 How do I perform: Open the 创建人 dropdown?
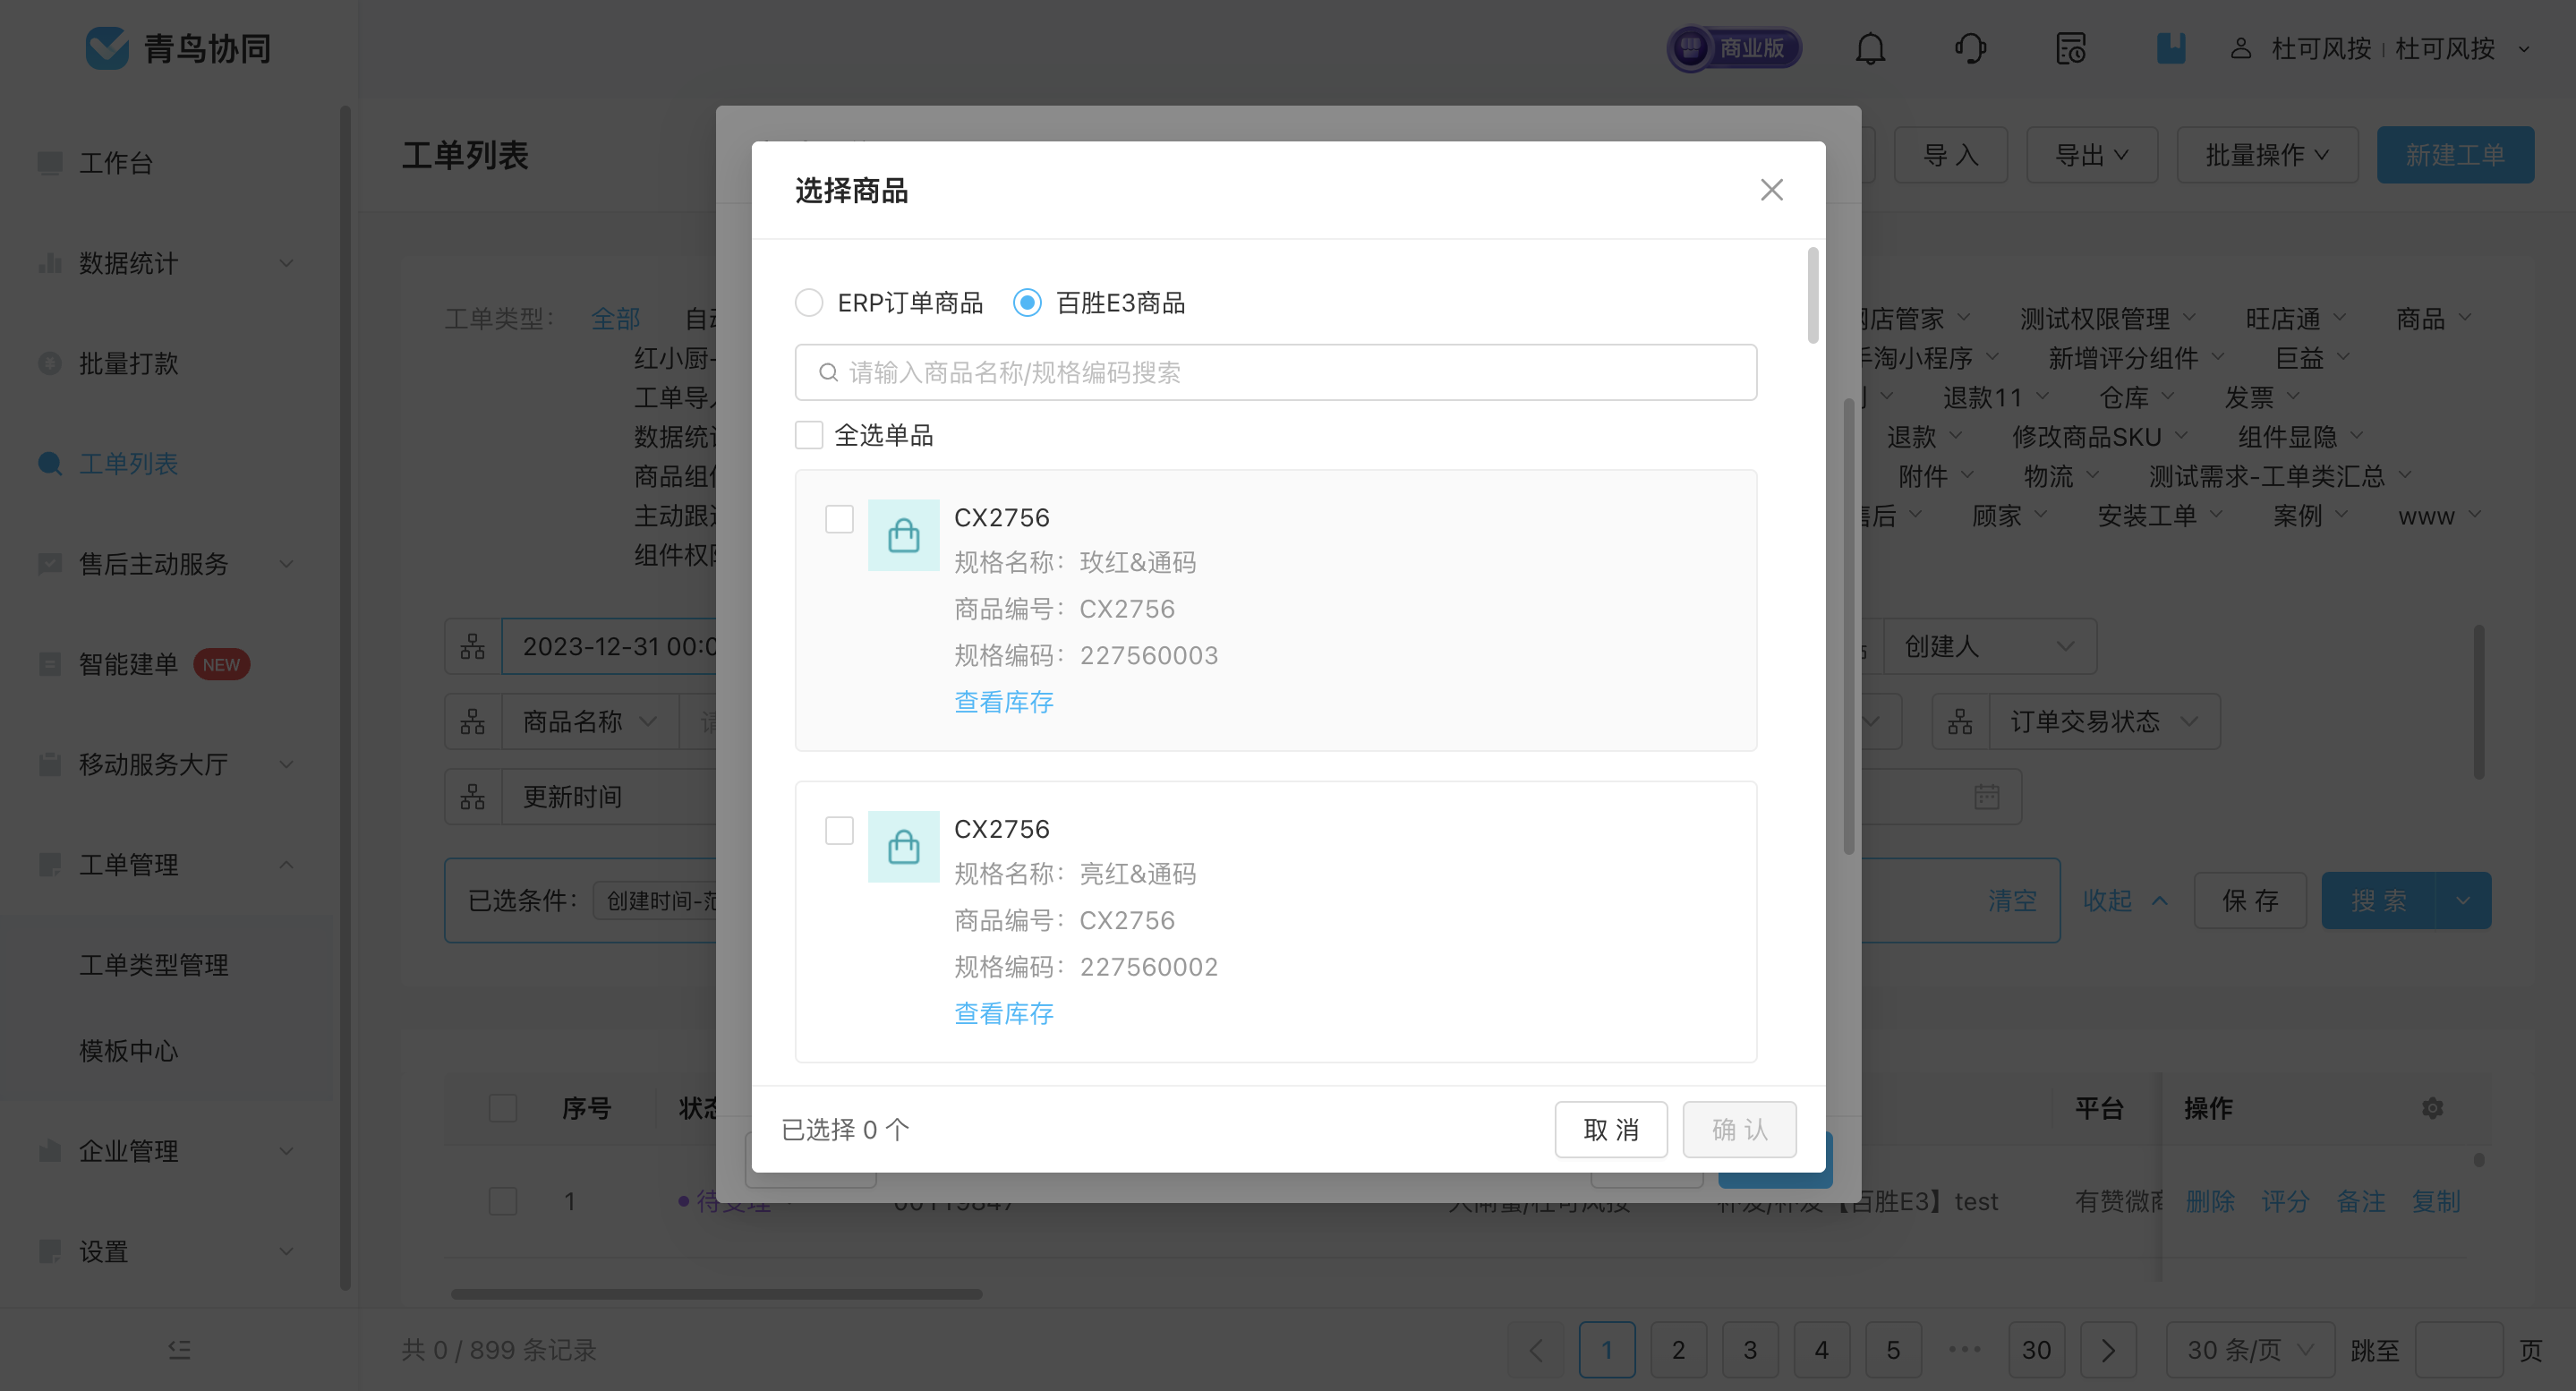[x=1990, y=646]
